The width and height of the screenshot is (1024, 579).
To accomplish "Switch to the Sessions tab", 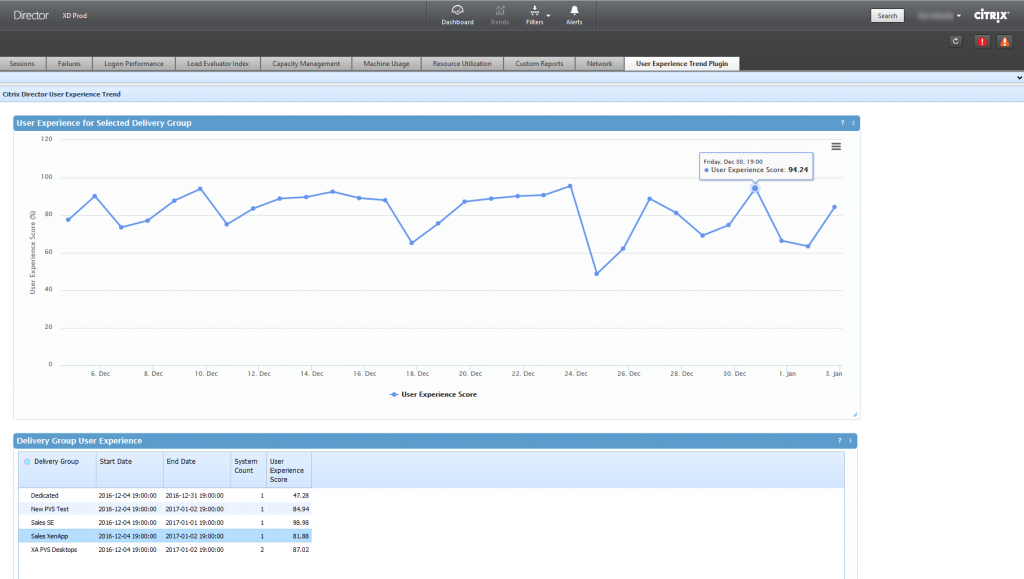I will (x=22, y=63).
